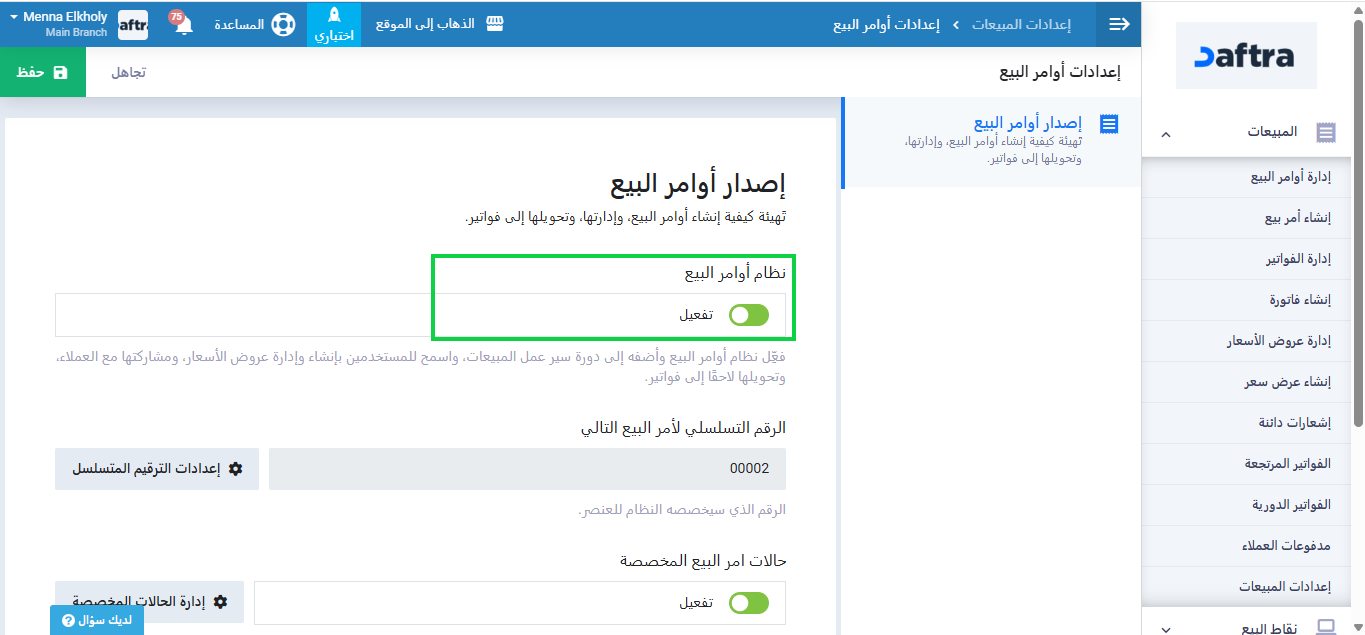1365x635 pixels.
Task: Click the green Save button
Action: [43, 73]
